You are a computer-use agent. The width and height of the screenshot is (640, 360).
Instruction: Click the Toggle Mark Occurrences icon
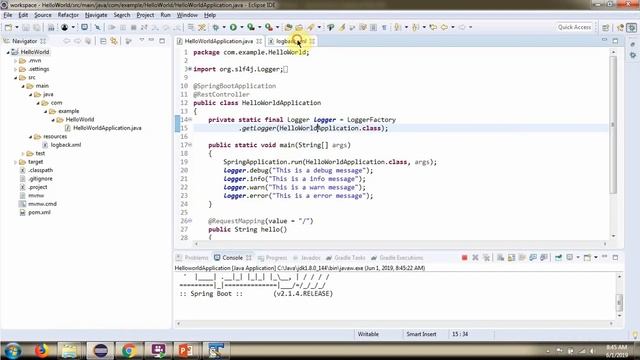[x=342, y=27]
